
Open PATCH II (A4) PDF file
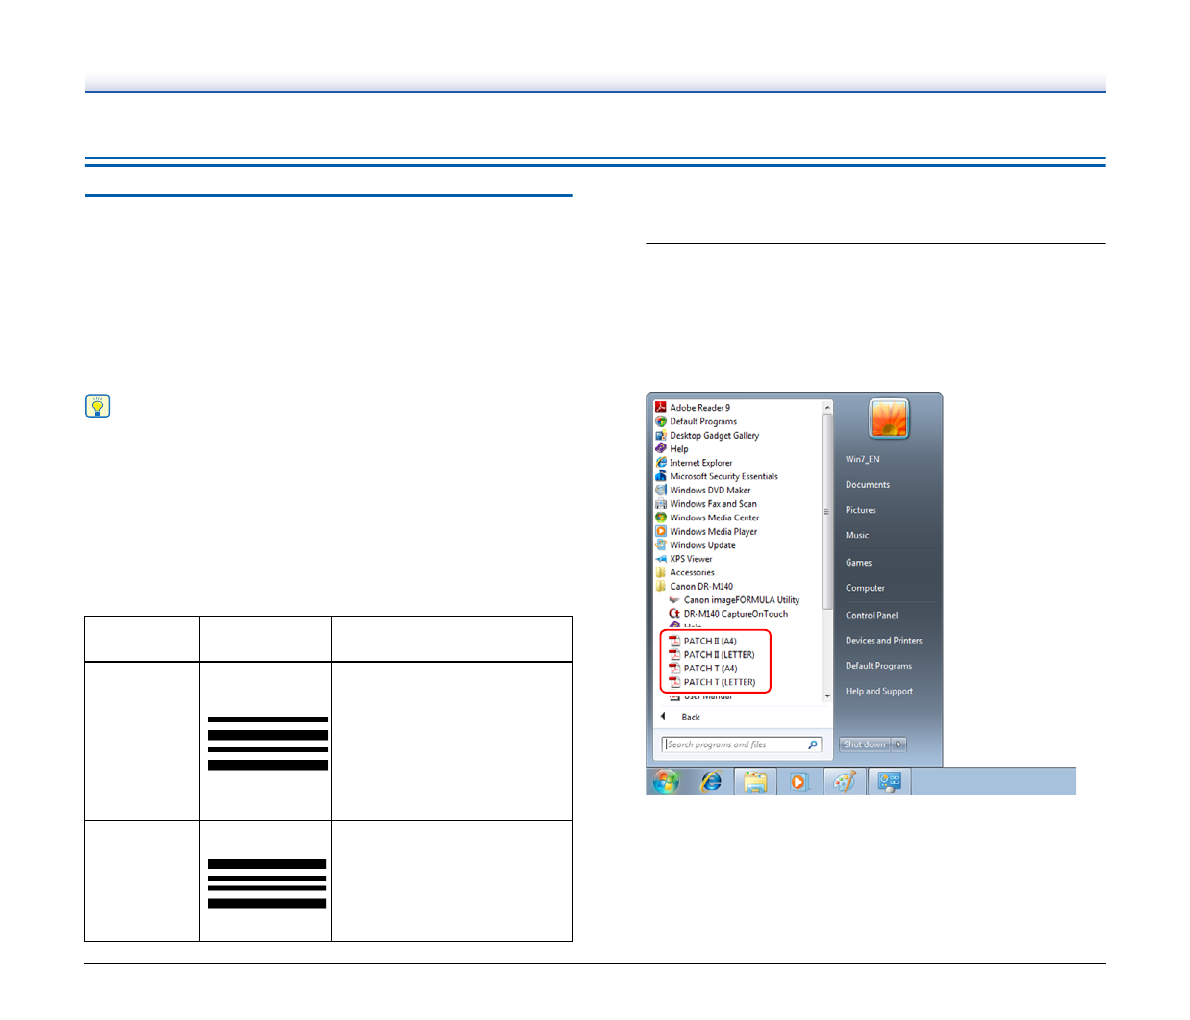(x=709, y=641)
